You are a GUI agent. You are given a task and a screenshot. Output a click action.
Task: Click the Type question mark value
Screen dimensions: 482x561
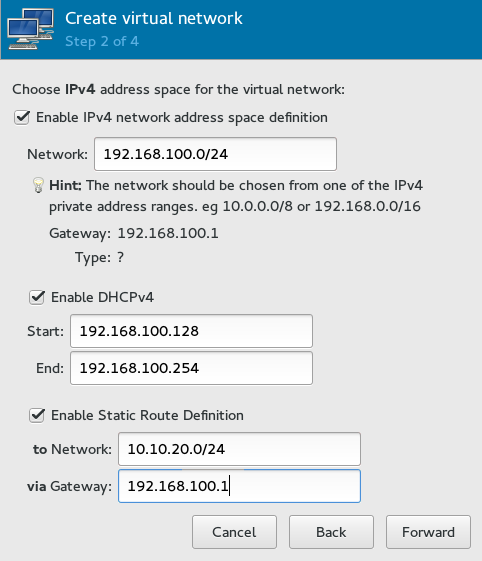click(121, 257)
